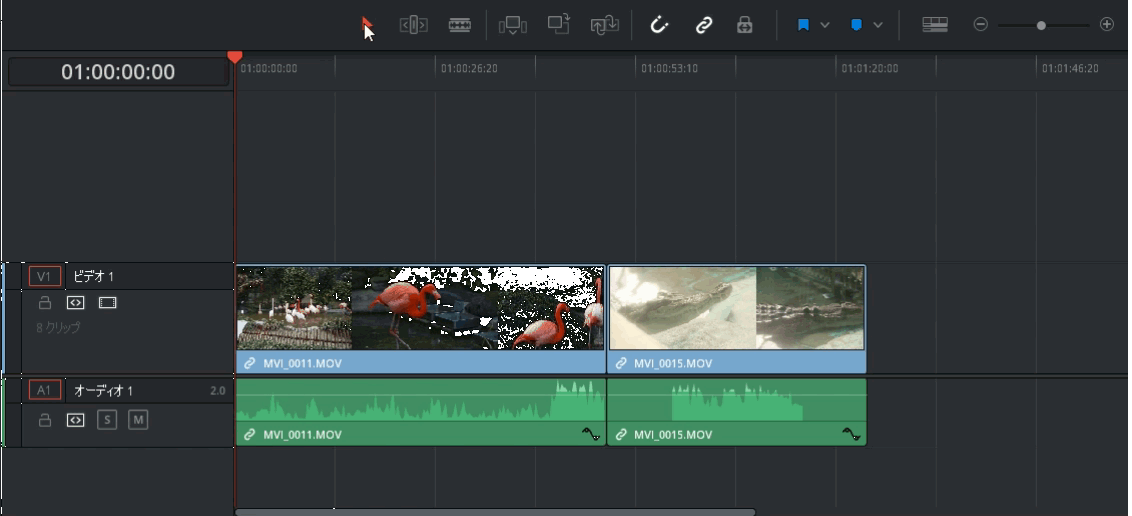Open the marker color dropdown arrow
Screen dimensions: 1132x516
click(878, 25)
